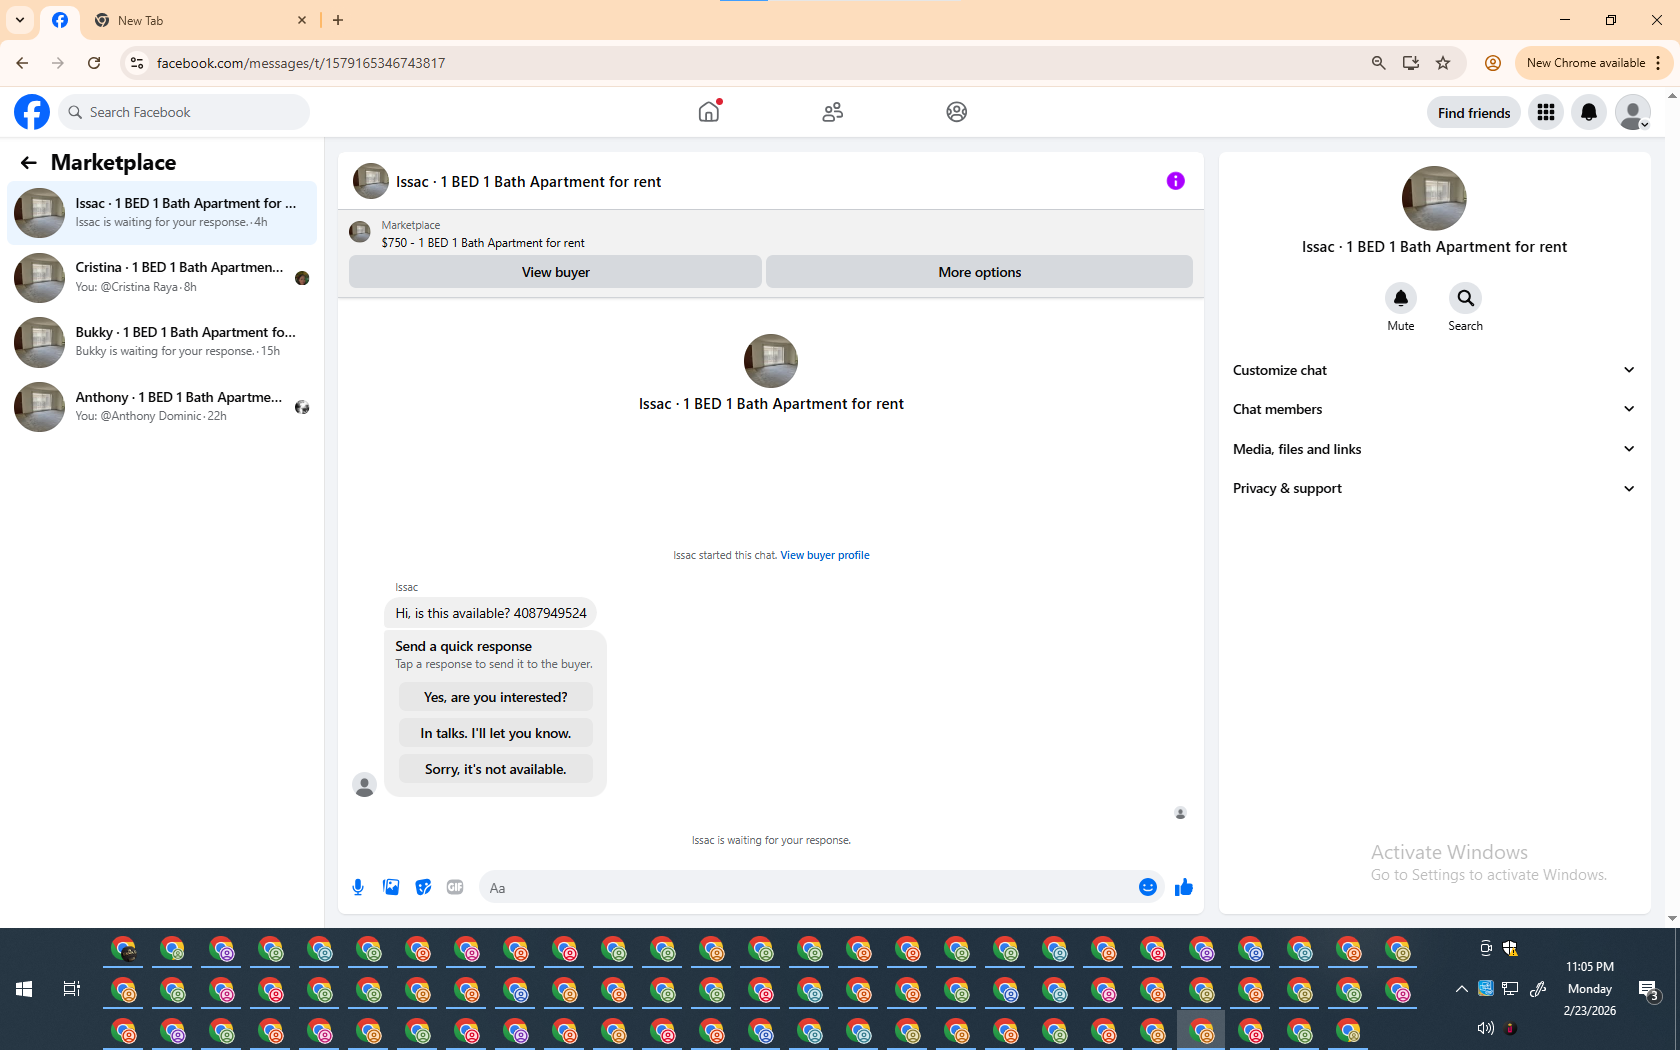Close the New Tab tab
Image resolution: width=1680 pixels, height=1050 pixels.
tap(302, 20)
